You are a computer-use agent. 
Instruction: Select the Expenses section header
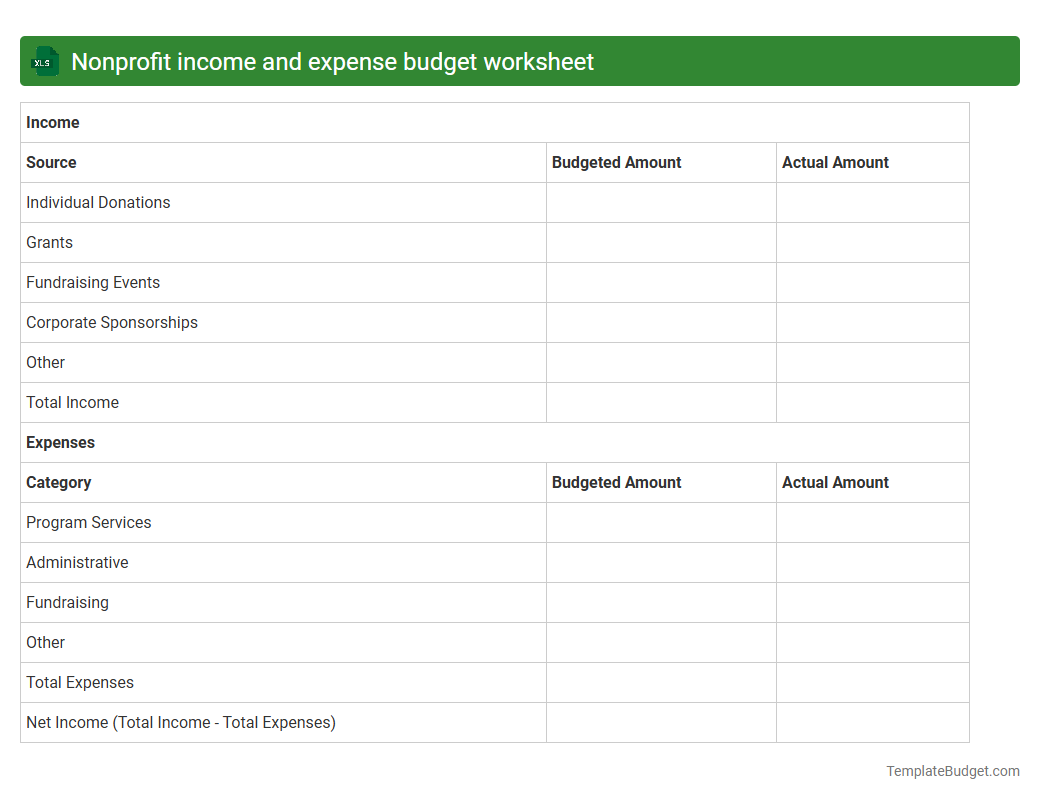coord(60,442)
